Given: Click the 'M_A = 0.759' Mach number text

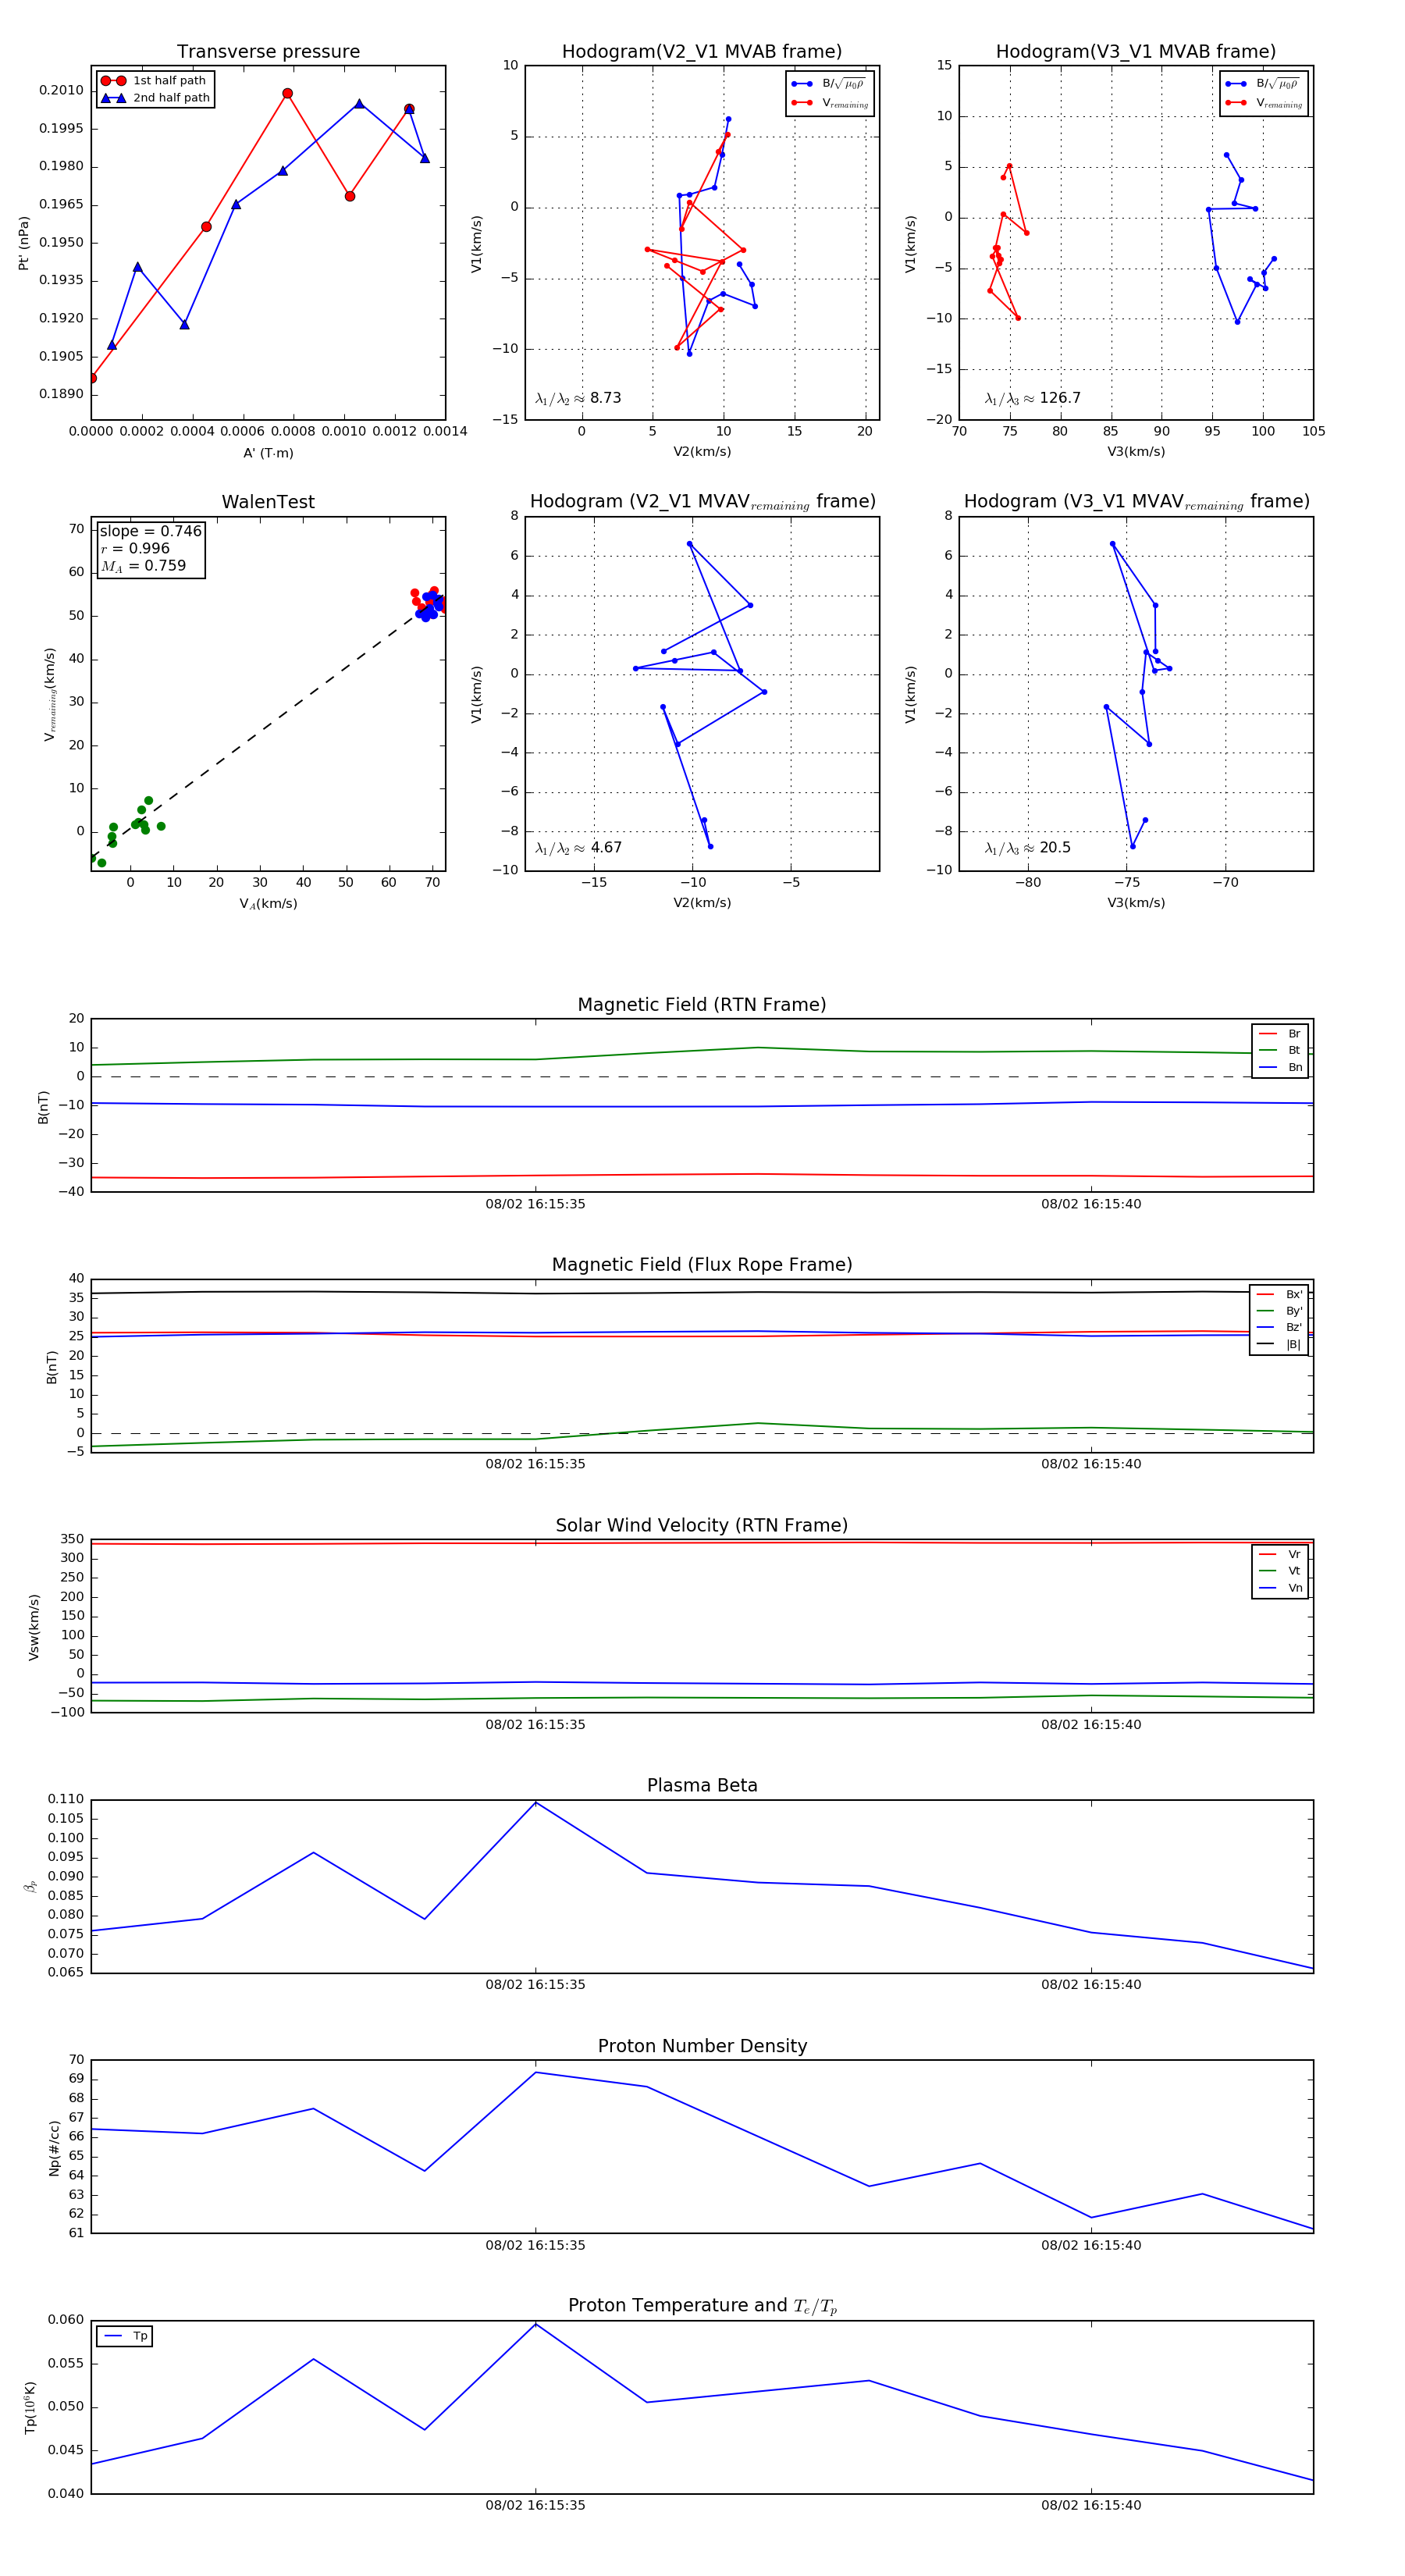Looking at the screenshot, I should coord(143,566).
